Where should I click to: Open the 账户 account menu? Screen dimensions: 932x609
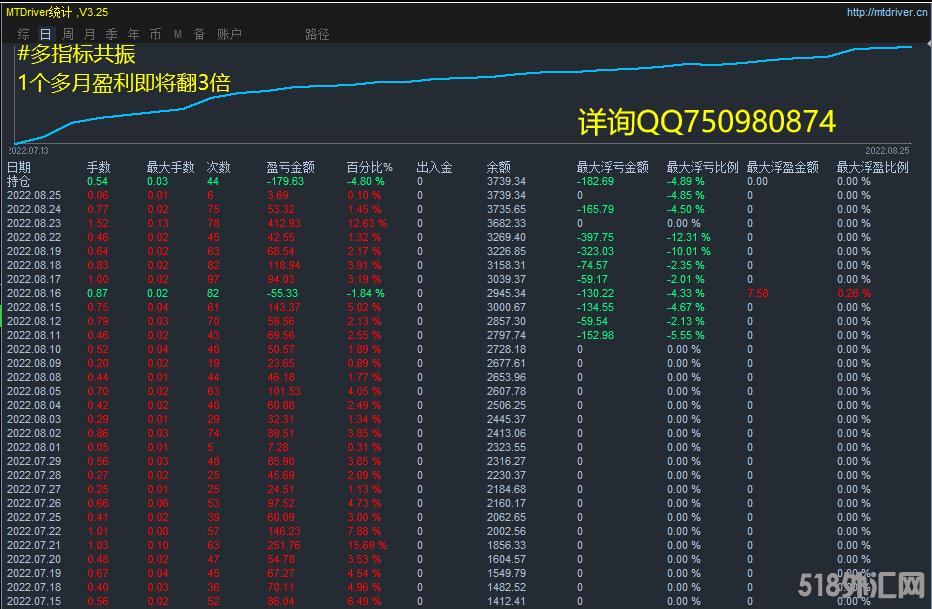(229, 34)
